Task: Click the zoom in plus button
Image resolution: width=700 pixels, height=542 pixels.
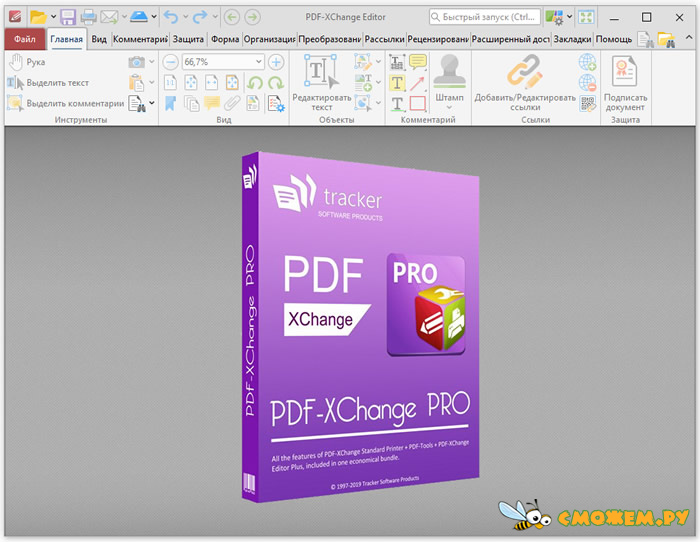Action: tap(276, 62)
